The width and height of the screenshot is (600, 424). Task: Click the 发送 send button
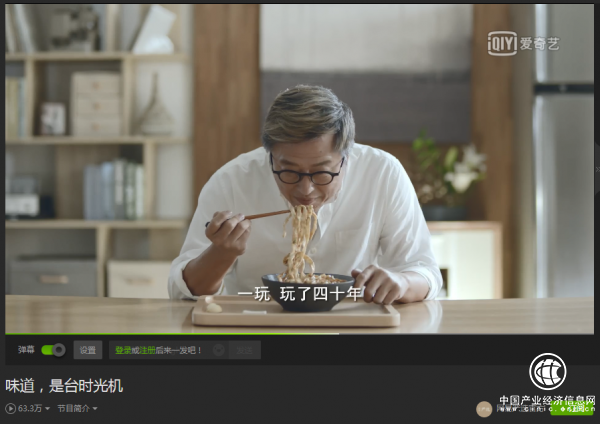point(245,350)
